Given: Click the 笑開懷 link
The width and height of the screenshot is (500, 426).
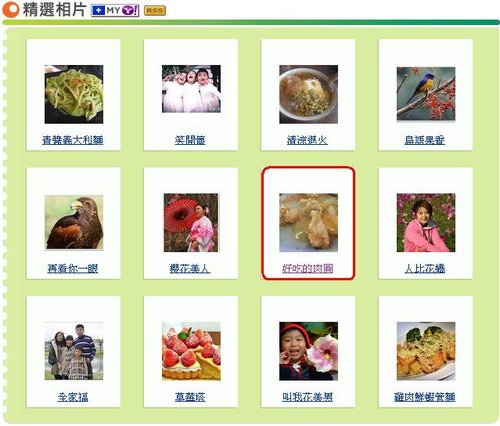Looking at the screenshot, I should [190, 140].
